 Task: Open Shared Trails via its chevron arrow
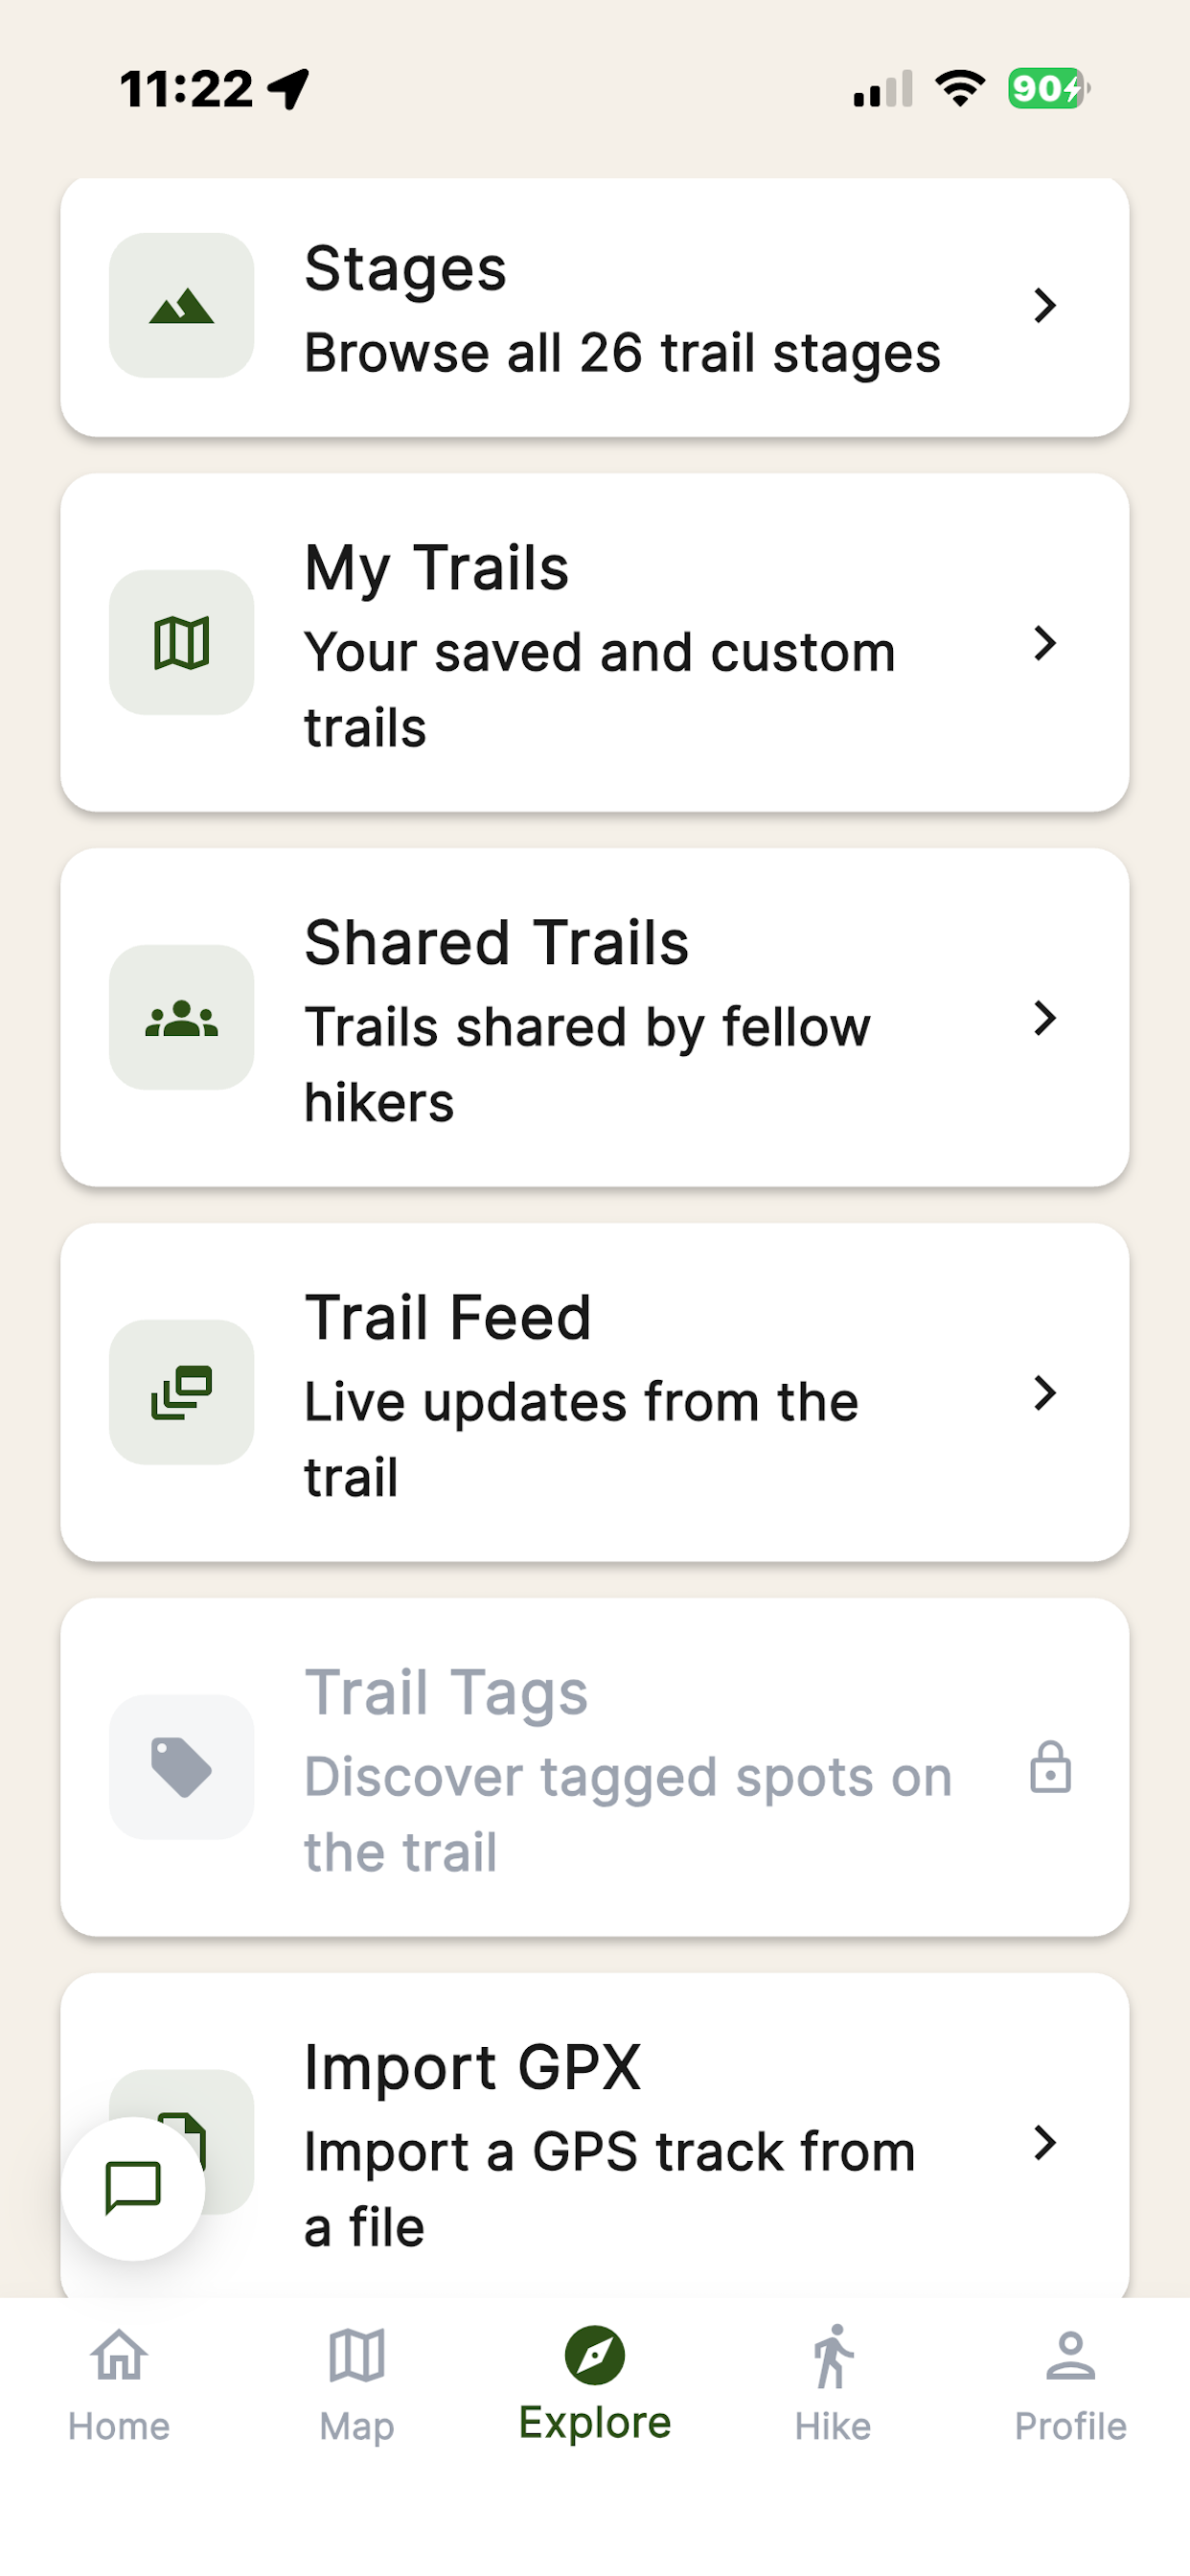click(1045, 1018)
